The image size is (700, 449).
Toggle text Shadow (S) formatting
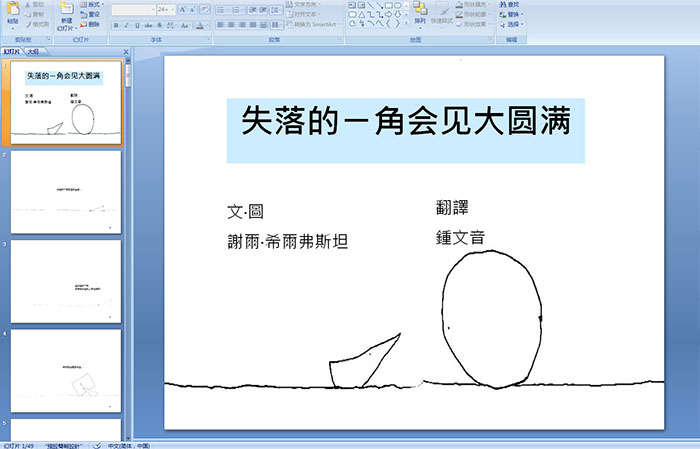(159, 25)
